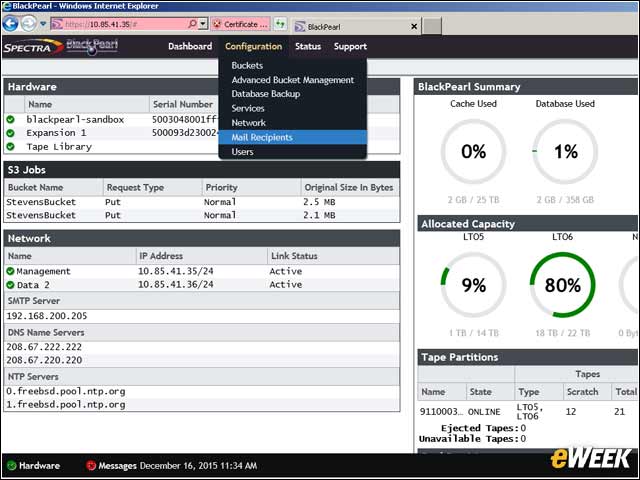640x480 pixels.
Task: Click the Hardware status icon in footer
Action: pyautogui.click(x=11, y=466)
